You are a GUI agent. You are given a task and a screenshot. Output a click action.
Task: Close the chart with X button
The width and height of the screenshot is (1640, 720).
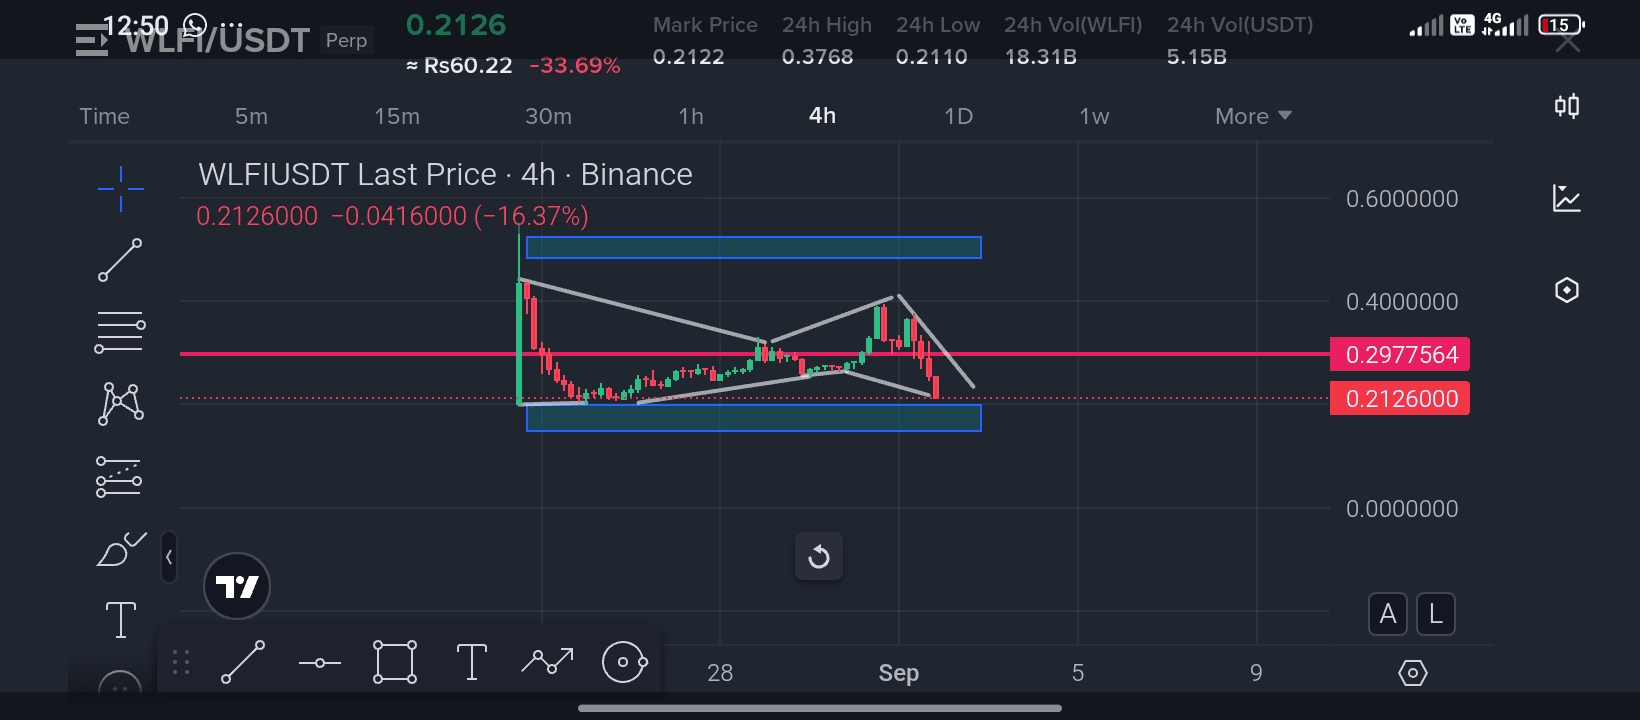click(x=1568, y=43)
